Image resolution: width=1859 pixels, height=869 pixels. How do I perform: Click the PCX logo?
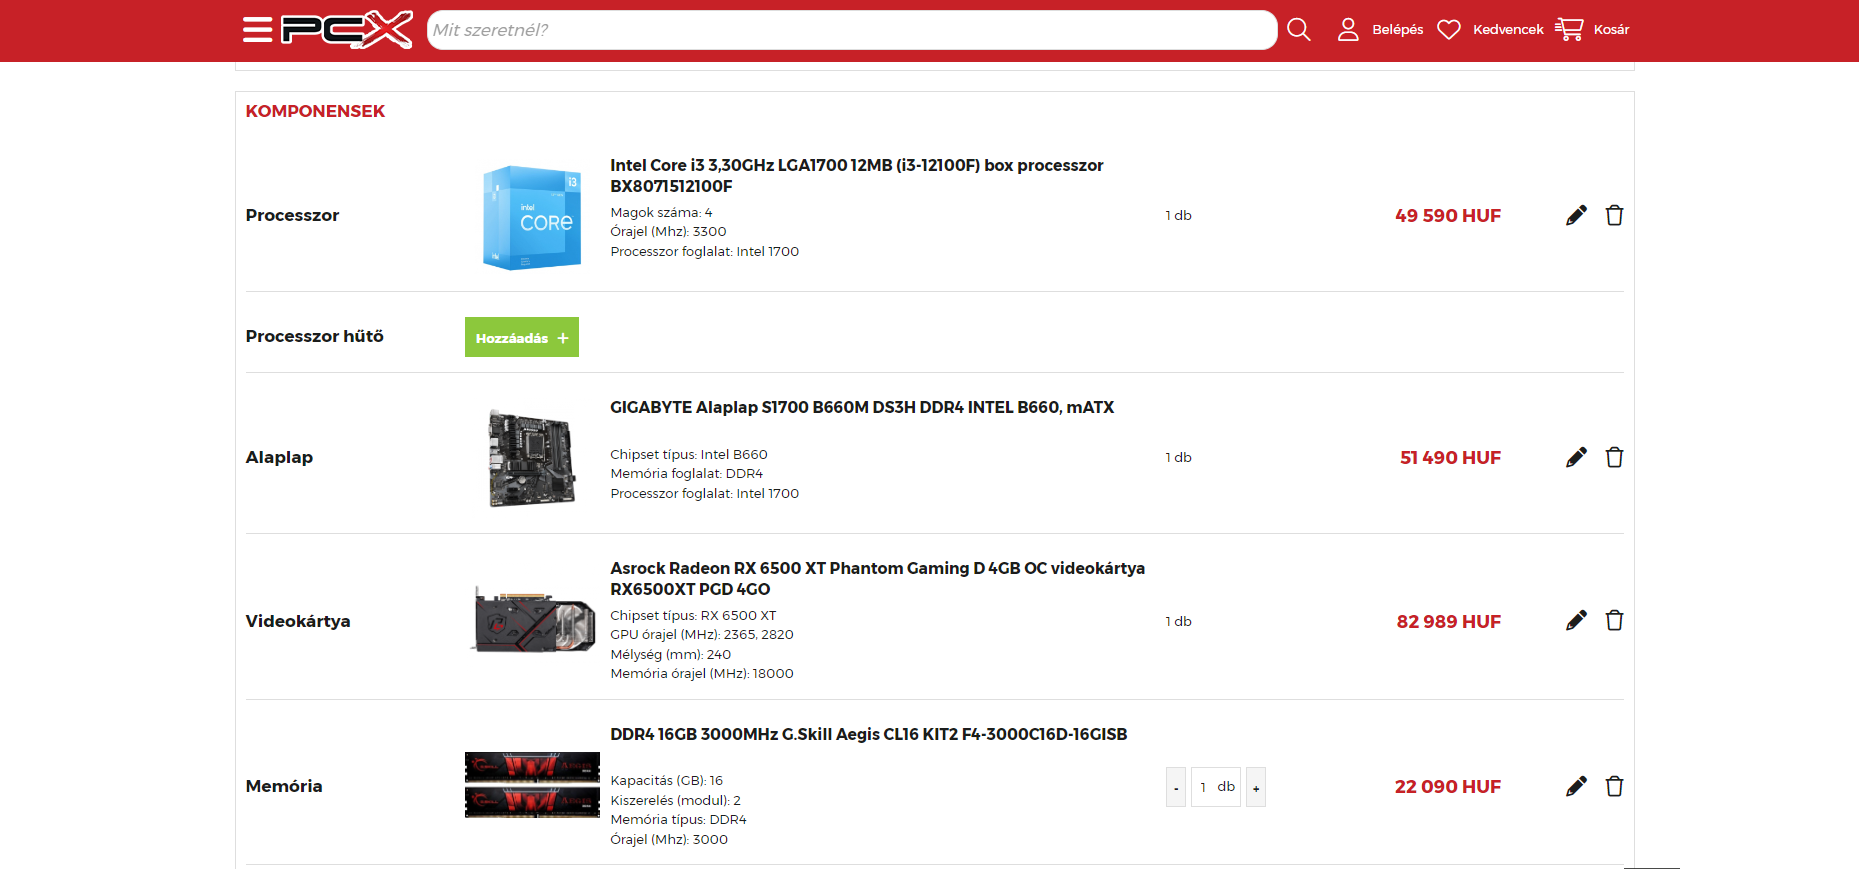tap(347, 30)
